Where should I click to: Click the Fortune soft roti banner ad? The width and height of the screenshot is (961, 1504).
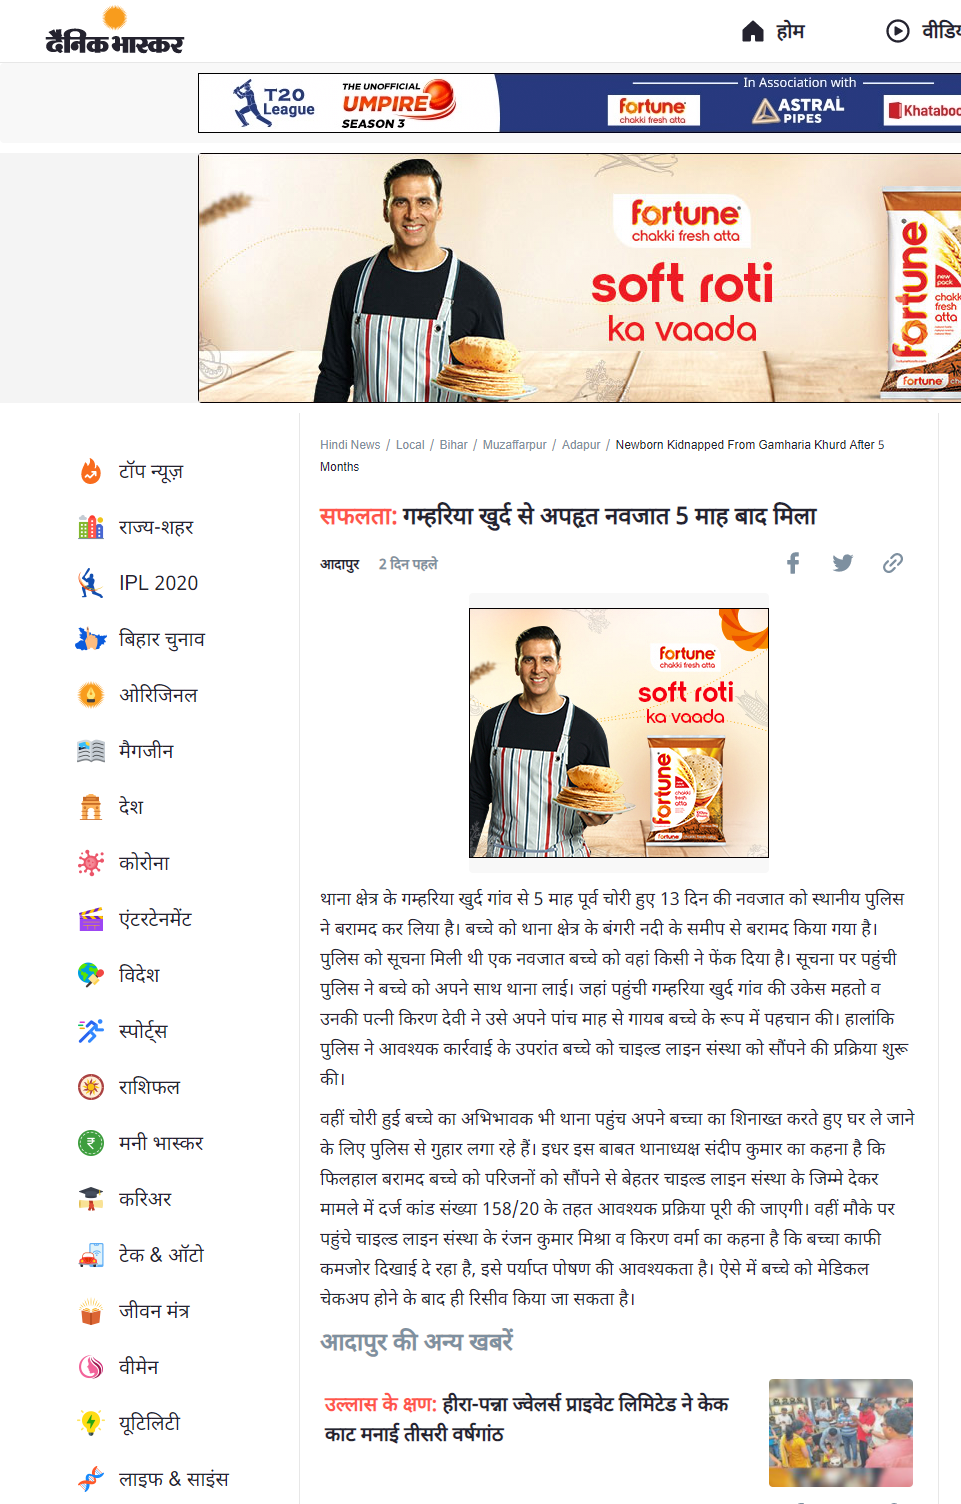coord(580,278)
